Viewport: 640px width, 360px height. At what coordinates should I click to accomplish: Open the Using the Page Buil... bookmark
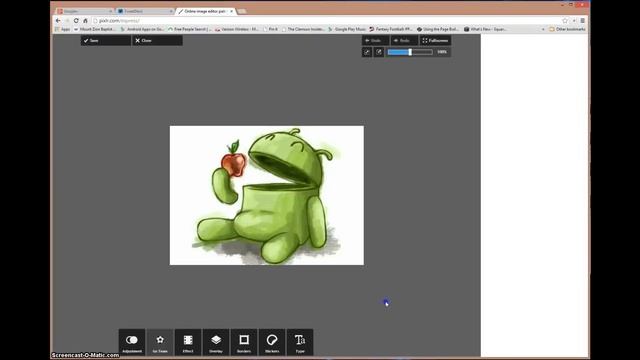point(438,29)
